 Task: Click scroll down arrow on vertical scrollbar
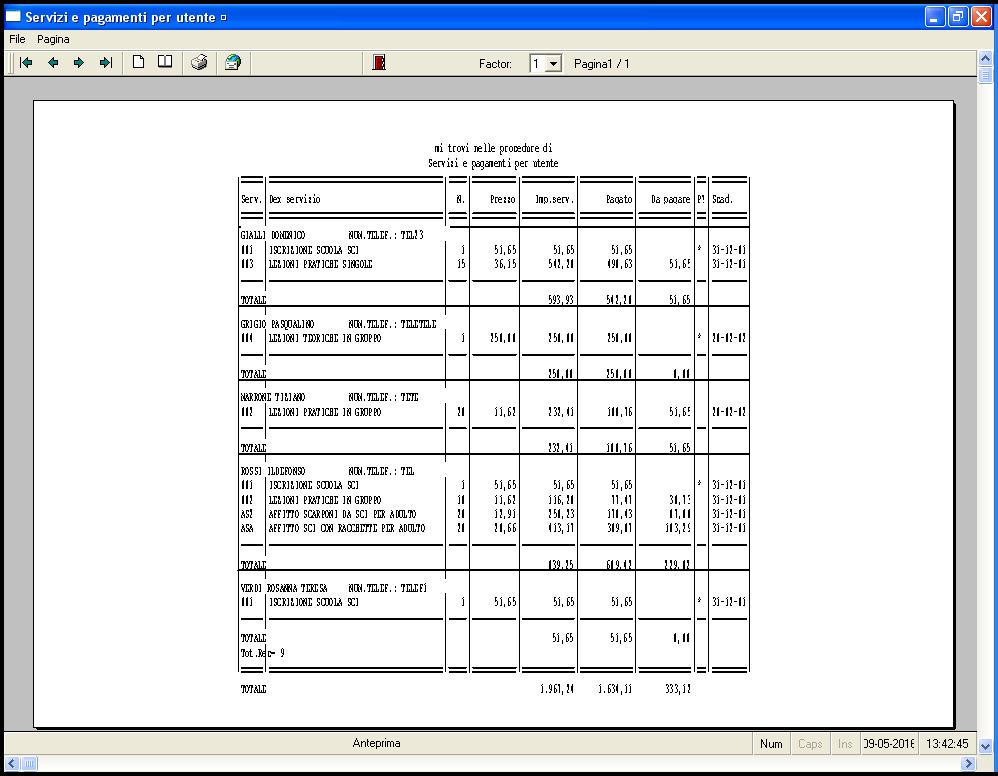[x=985, y=745]
